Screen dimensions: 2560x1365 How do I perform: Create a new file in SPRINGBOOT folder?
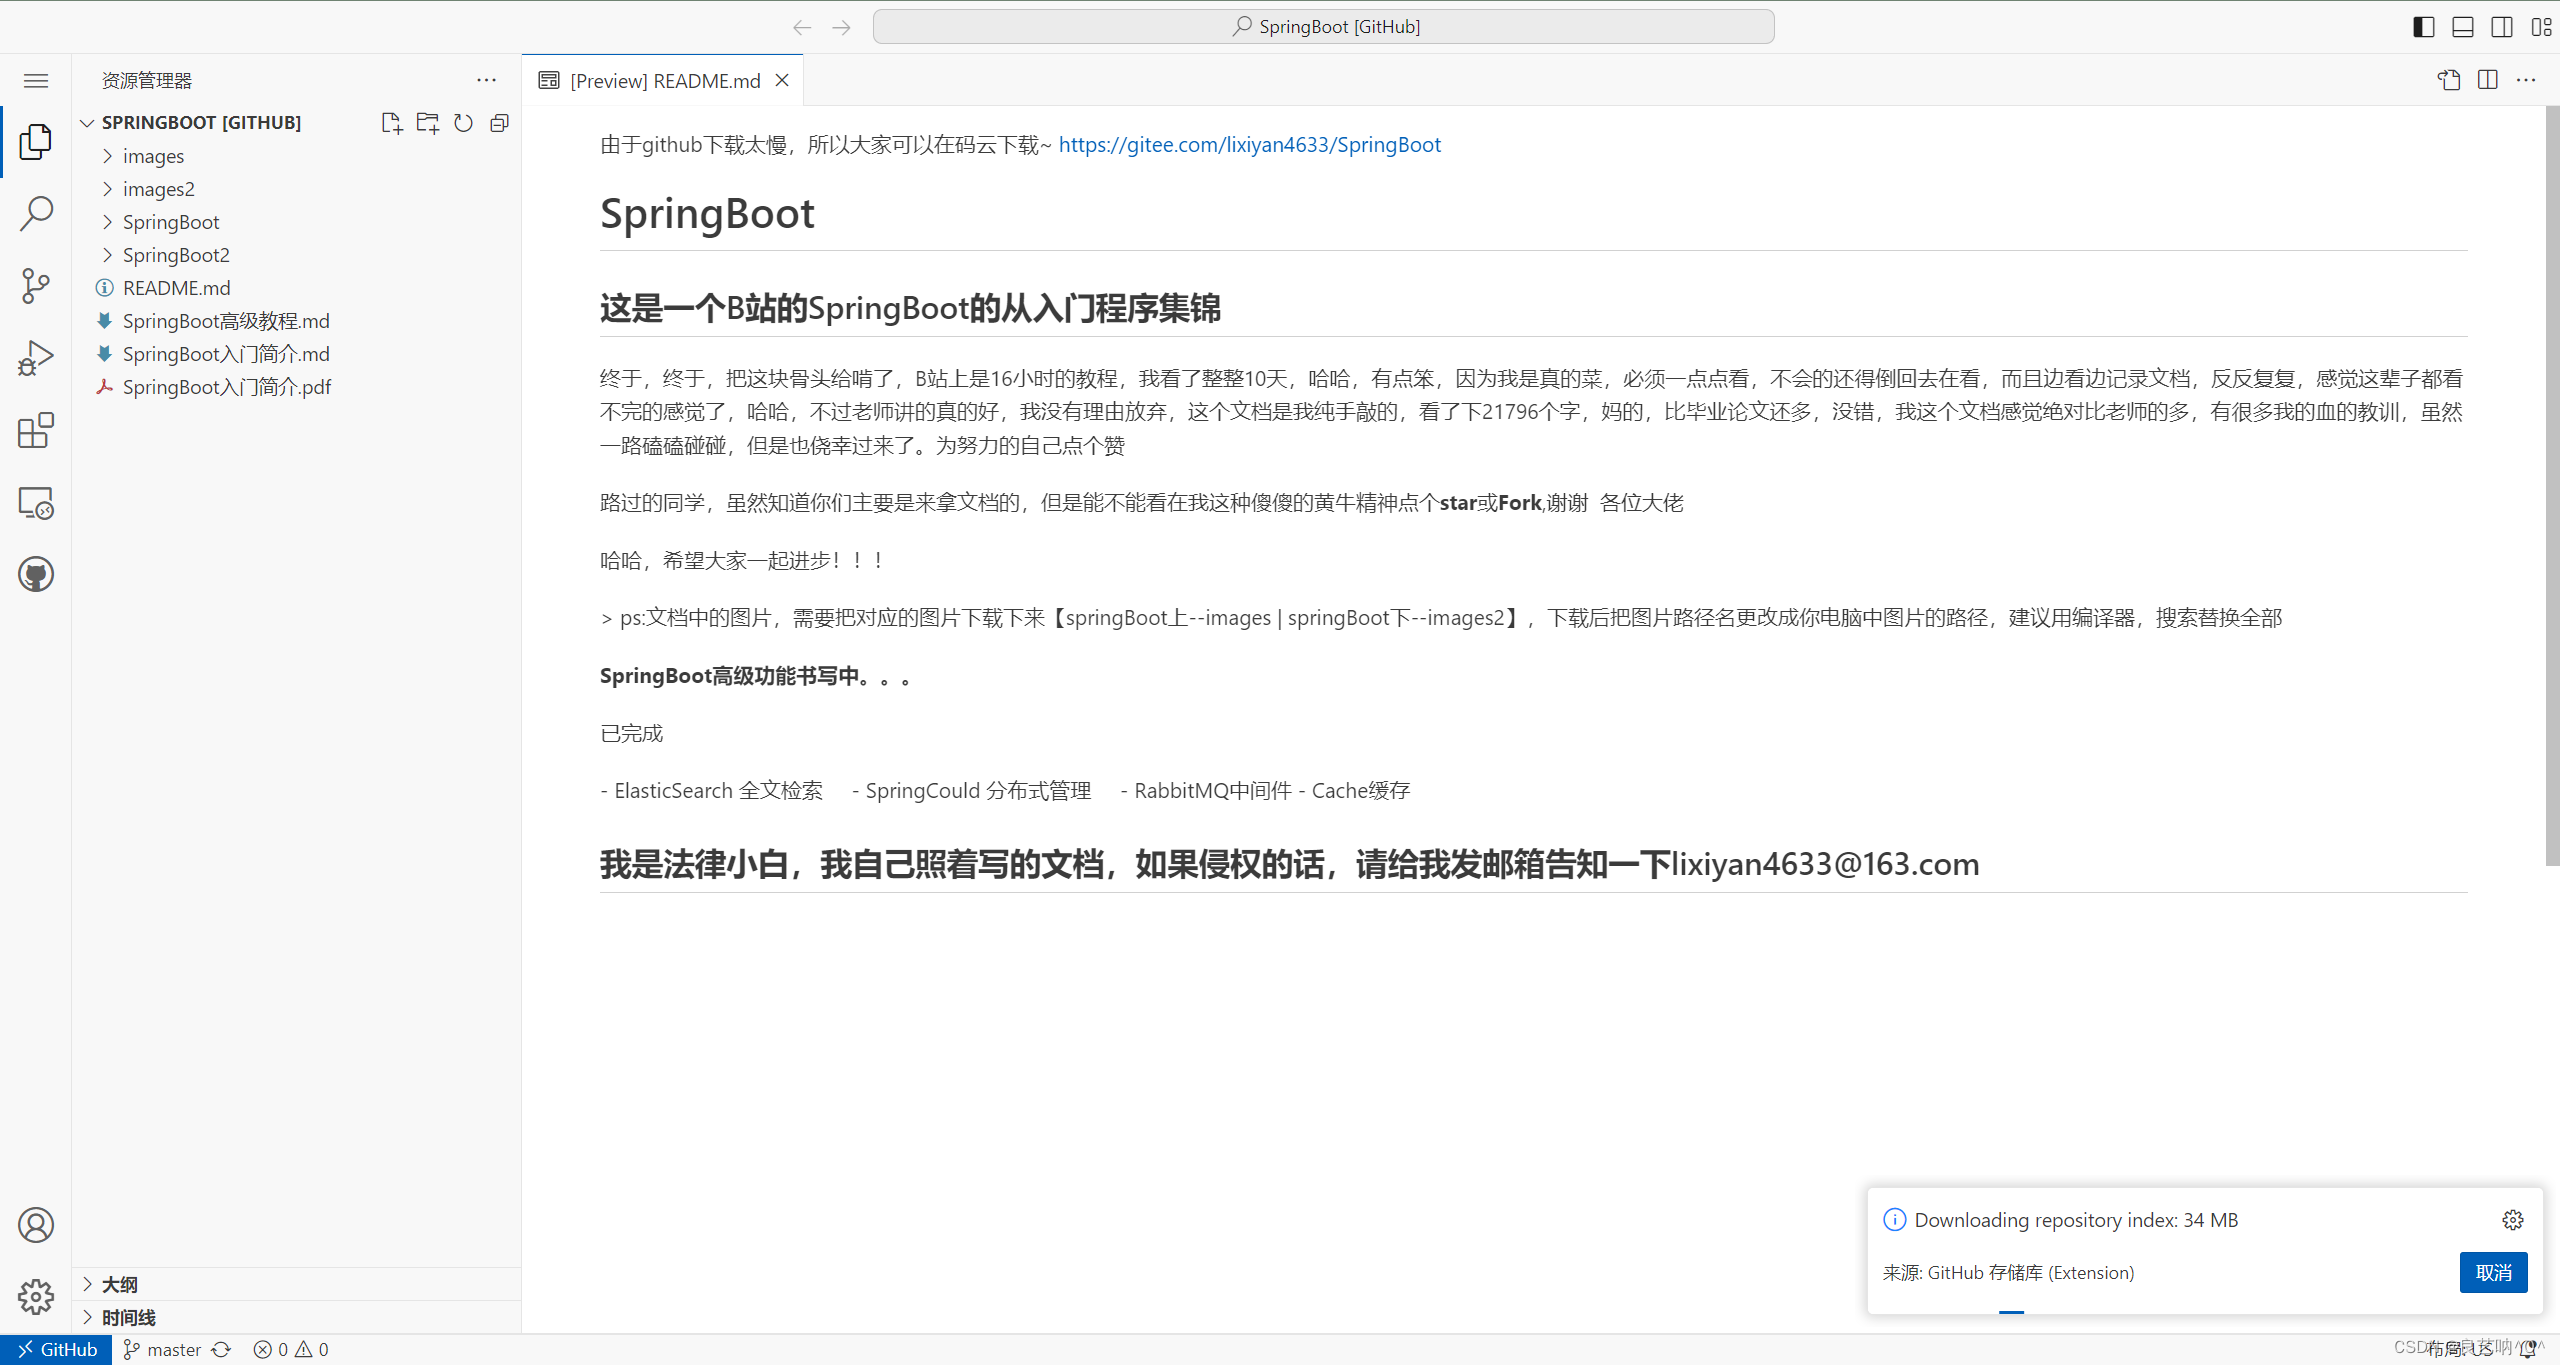click(391, 123)
